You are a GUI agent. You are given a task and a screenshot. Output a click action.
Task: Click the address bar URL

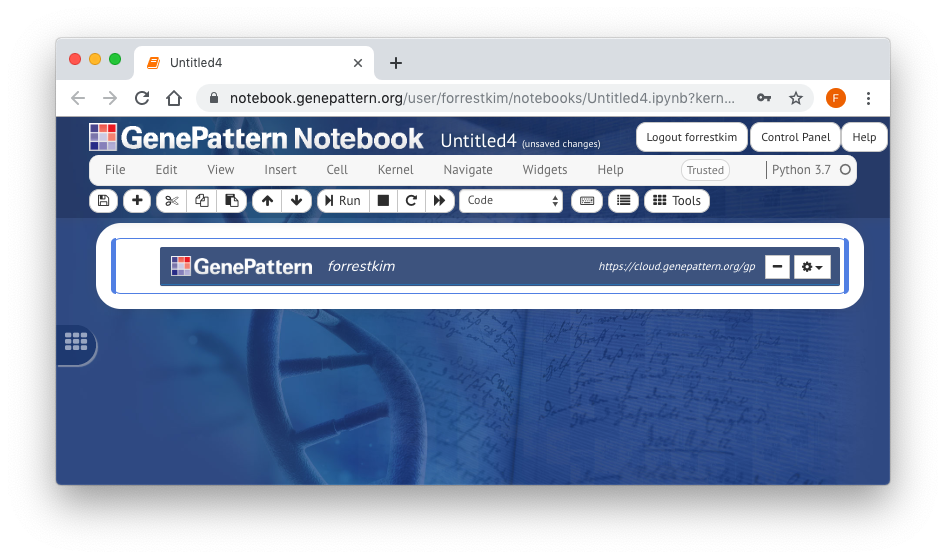tap(482, 98)
